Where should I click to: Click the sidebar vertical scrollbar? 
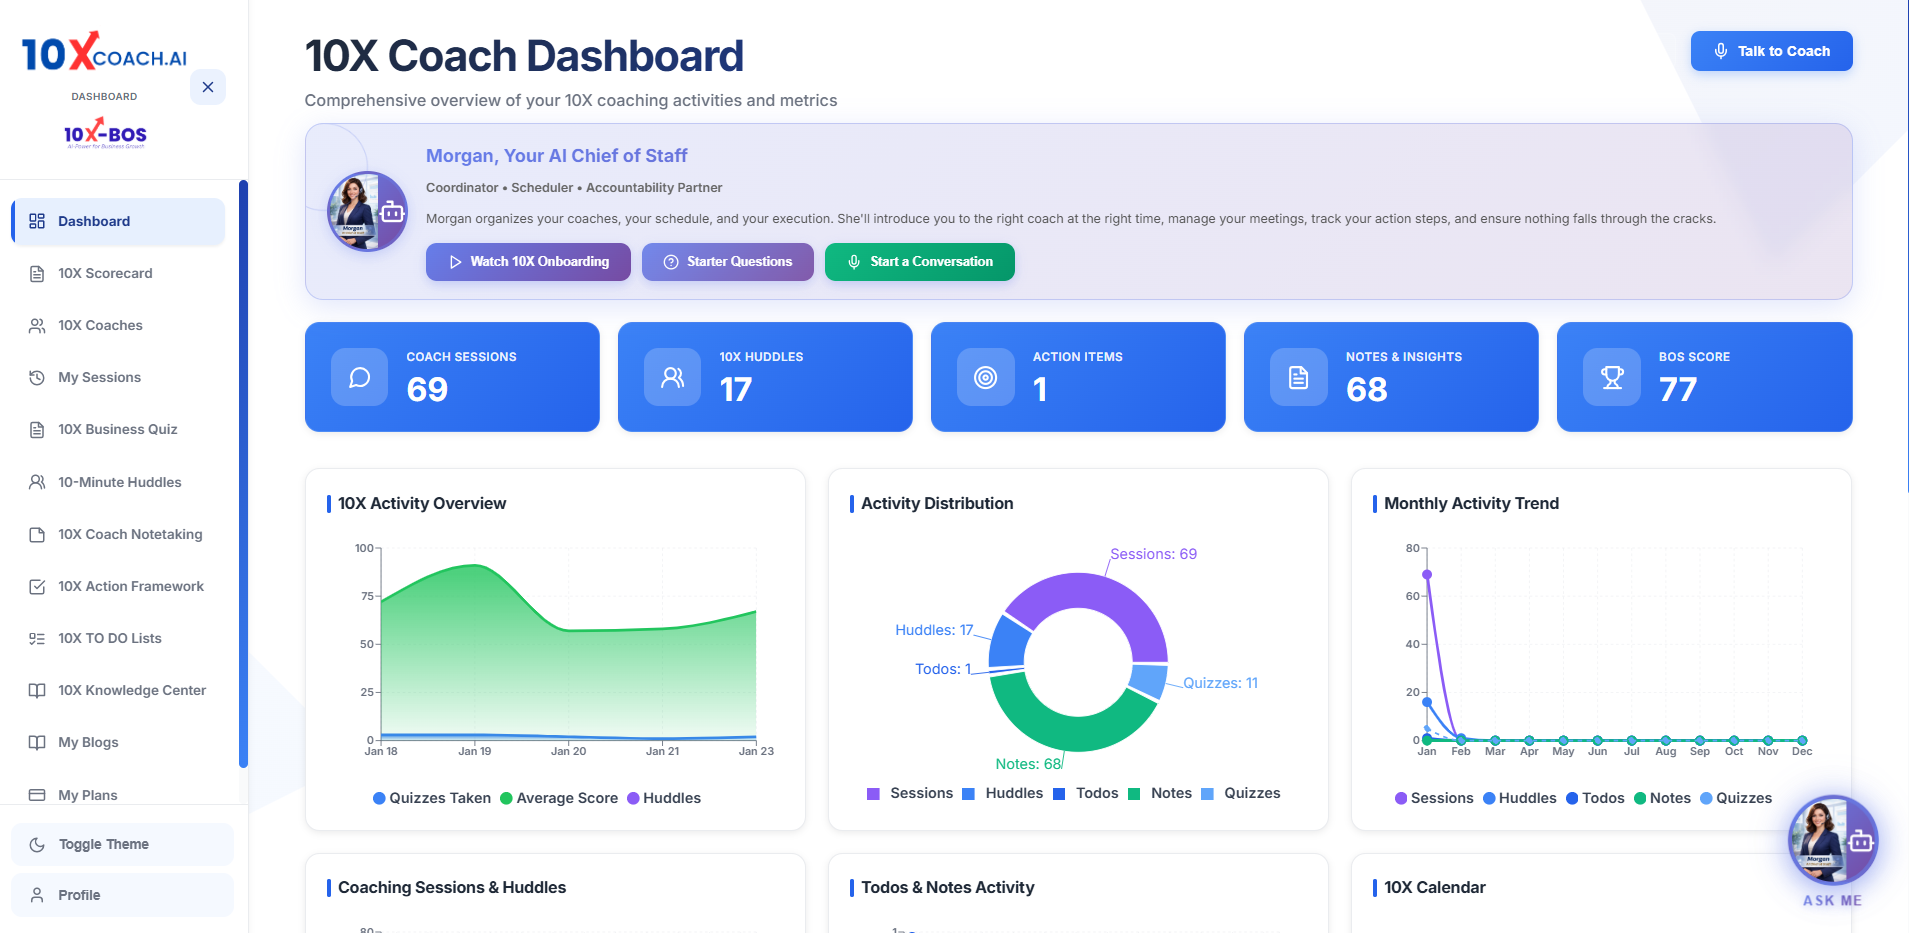(243, 474)
